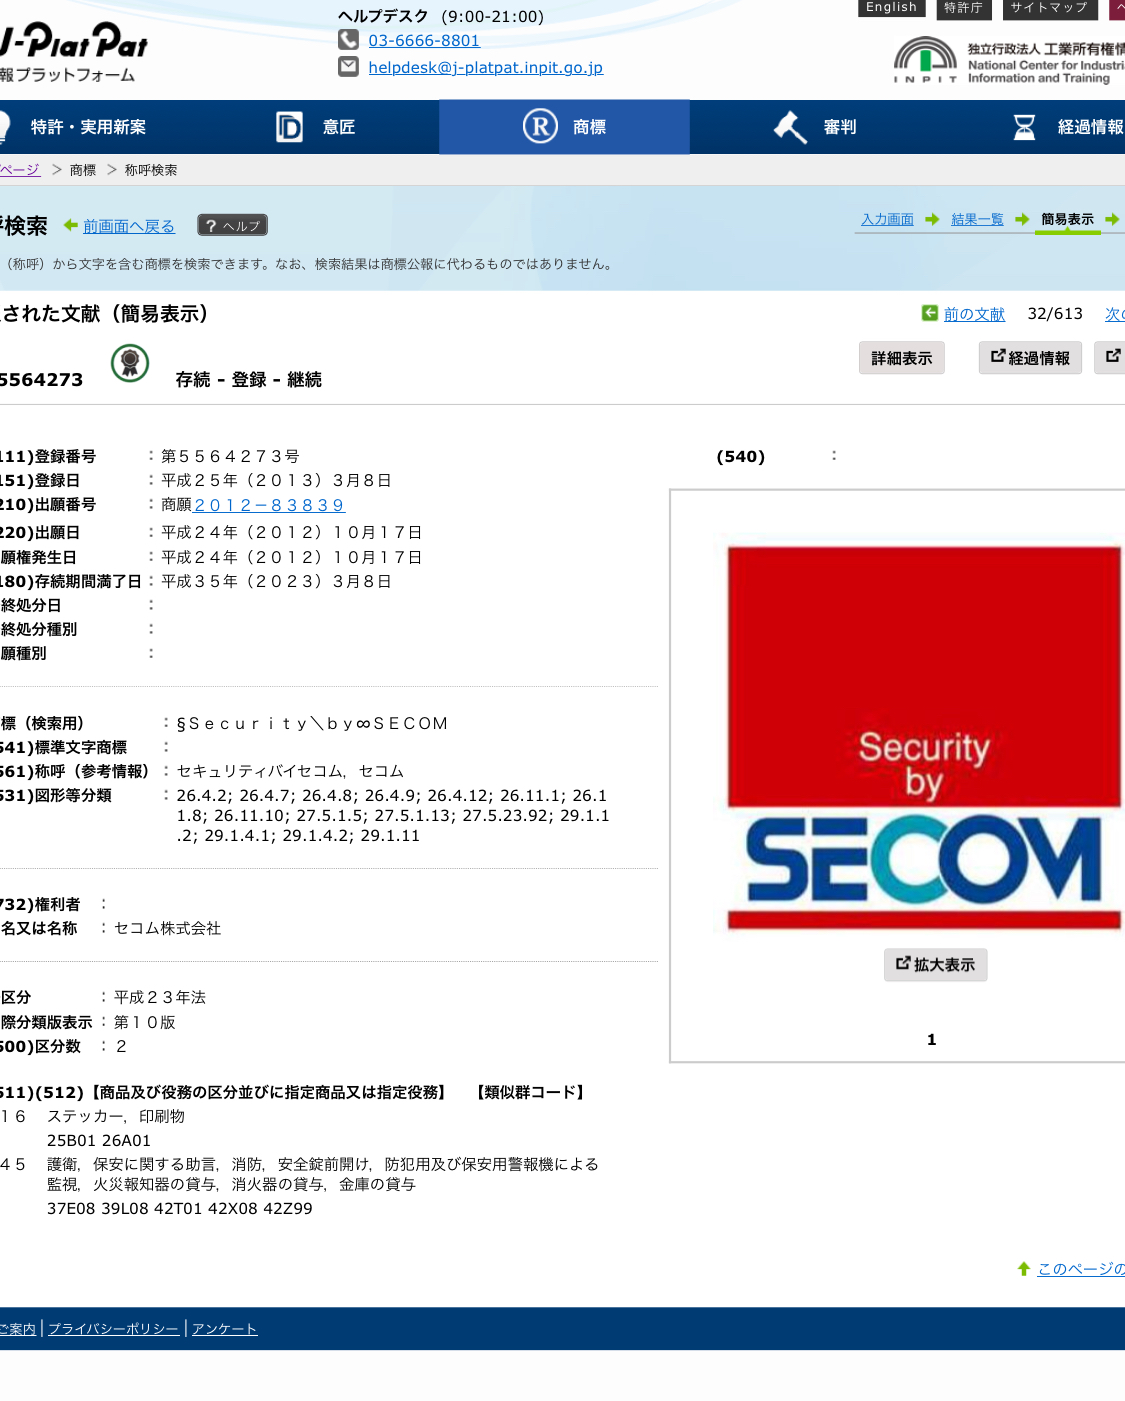The width and height of the screenshot is (1125, 1401).
Task: Click the ご案内 footer link
Action: [x=18, y=1329]
